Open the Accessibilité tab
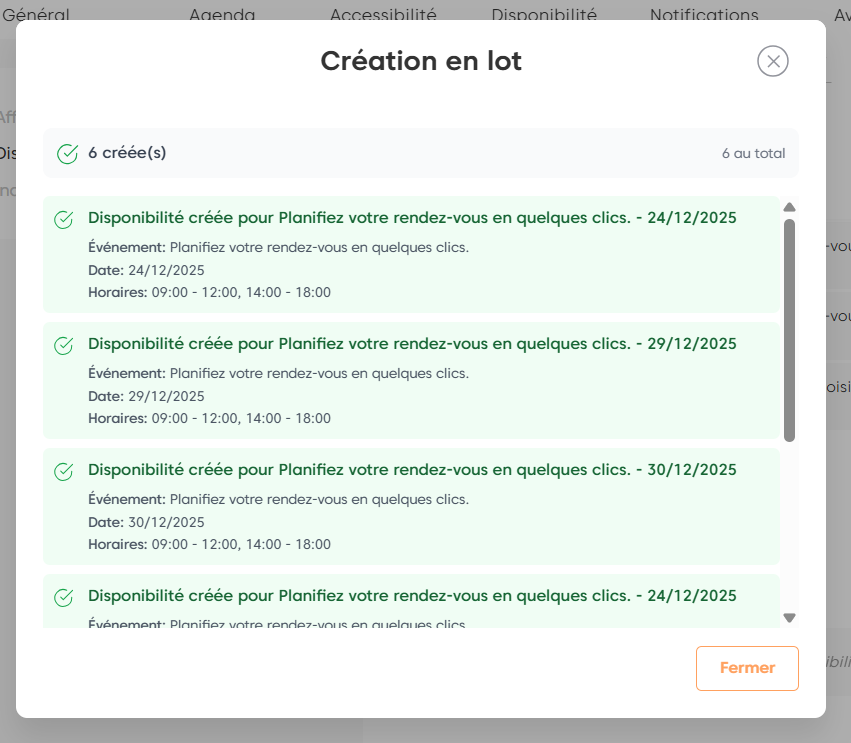This screenshot has height=743, width=851. [383, 15]
